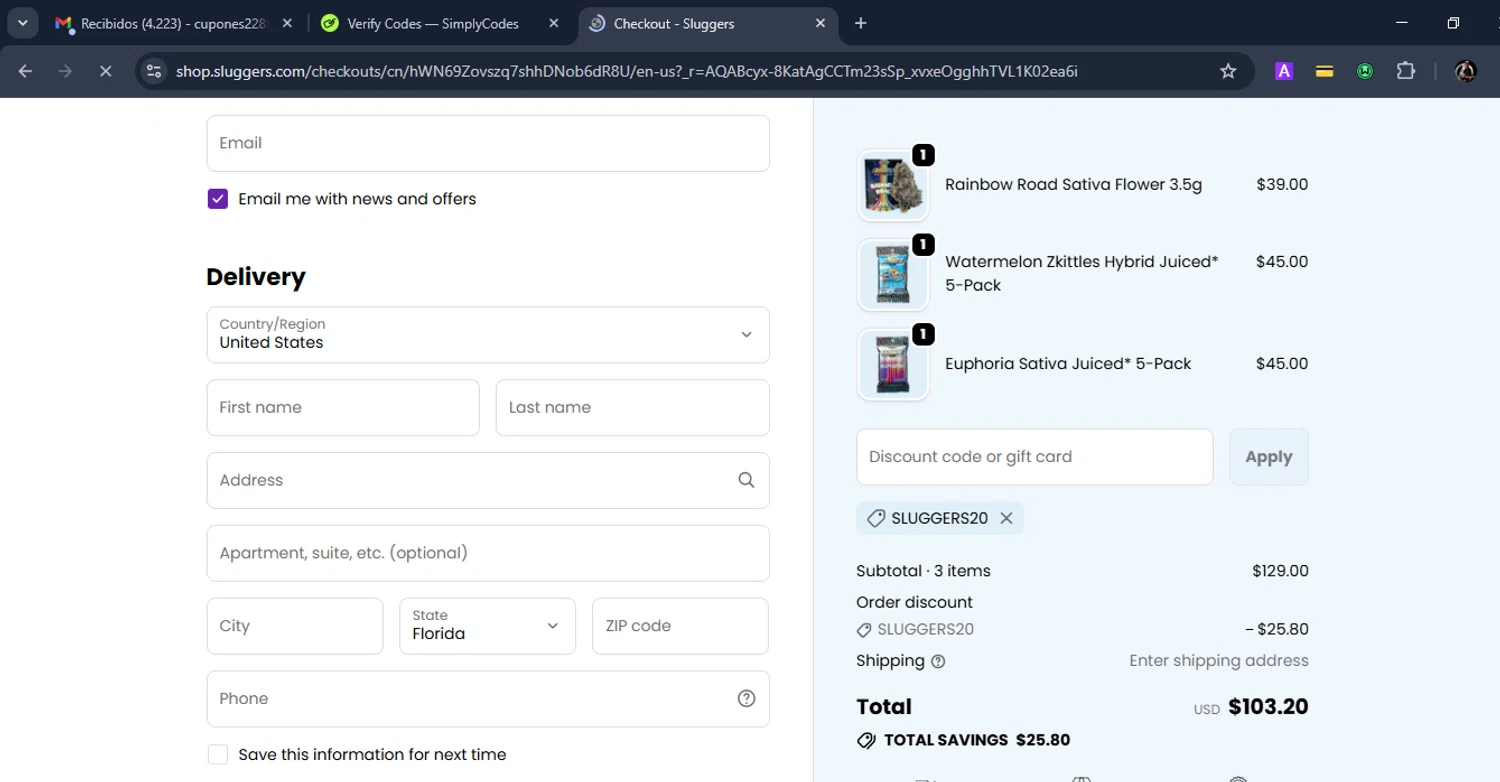Bookmark this page with the star icon
This screenshot has height=782, width=1500.
(1228, 71)
